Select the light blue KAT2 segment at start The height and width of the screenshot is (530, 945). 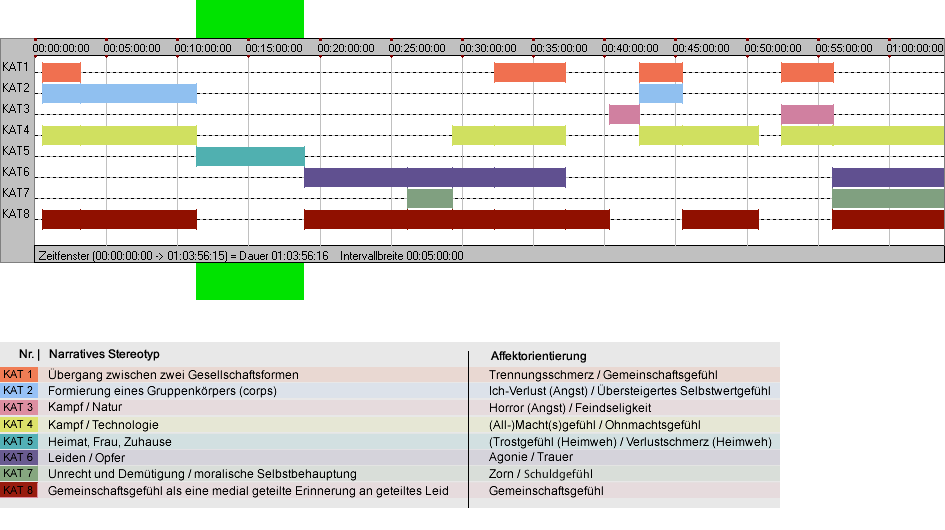(x=119, y=93)
